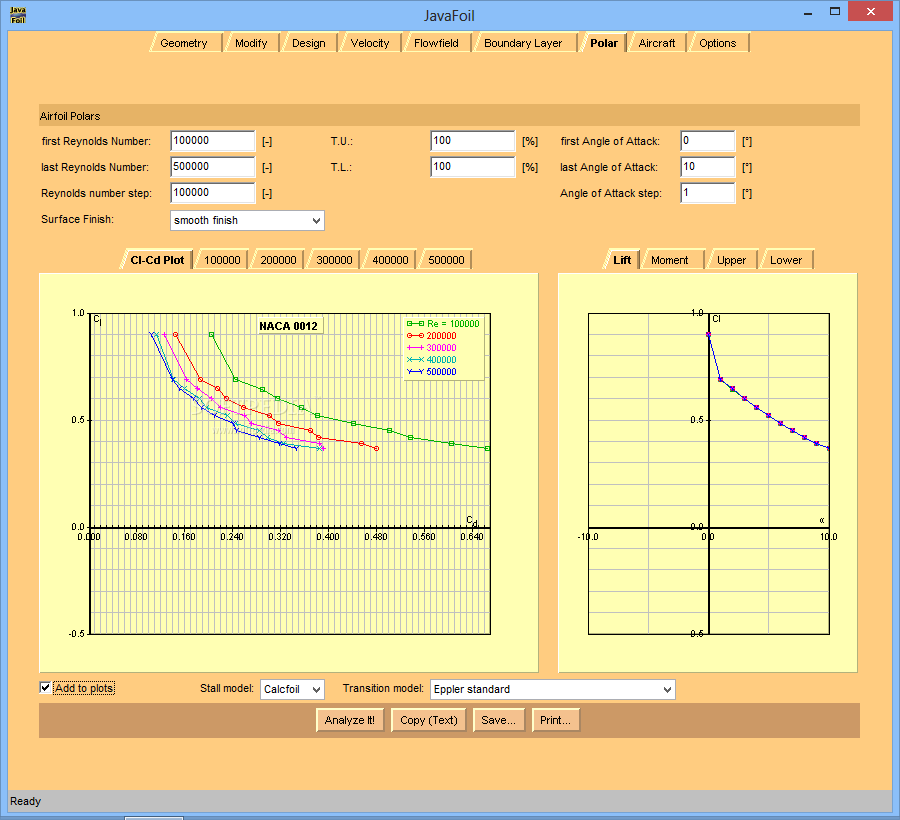900x820 pixels.
Task: Open the 400000 Reynolds results tab
Action: coord(391,260)
